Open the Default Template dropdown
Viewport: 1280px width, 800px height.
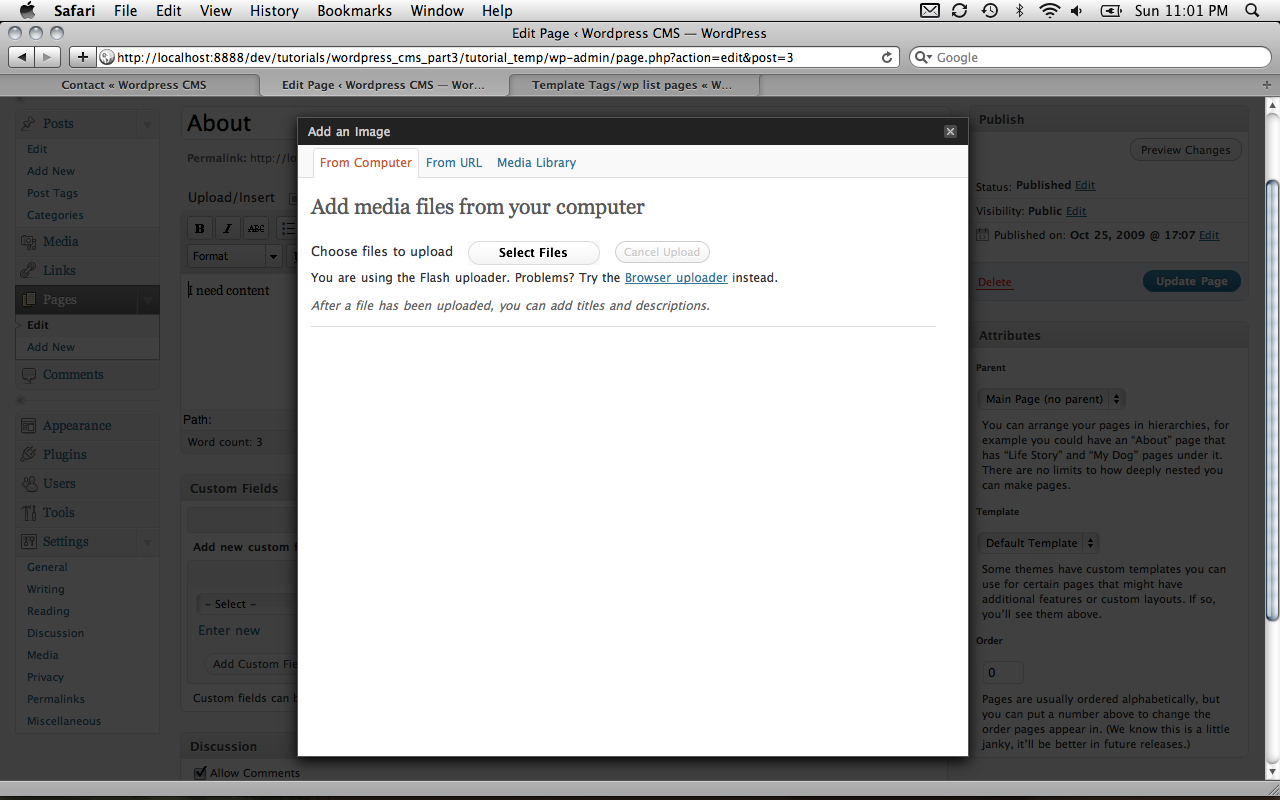point(1038,543)
